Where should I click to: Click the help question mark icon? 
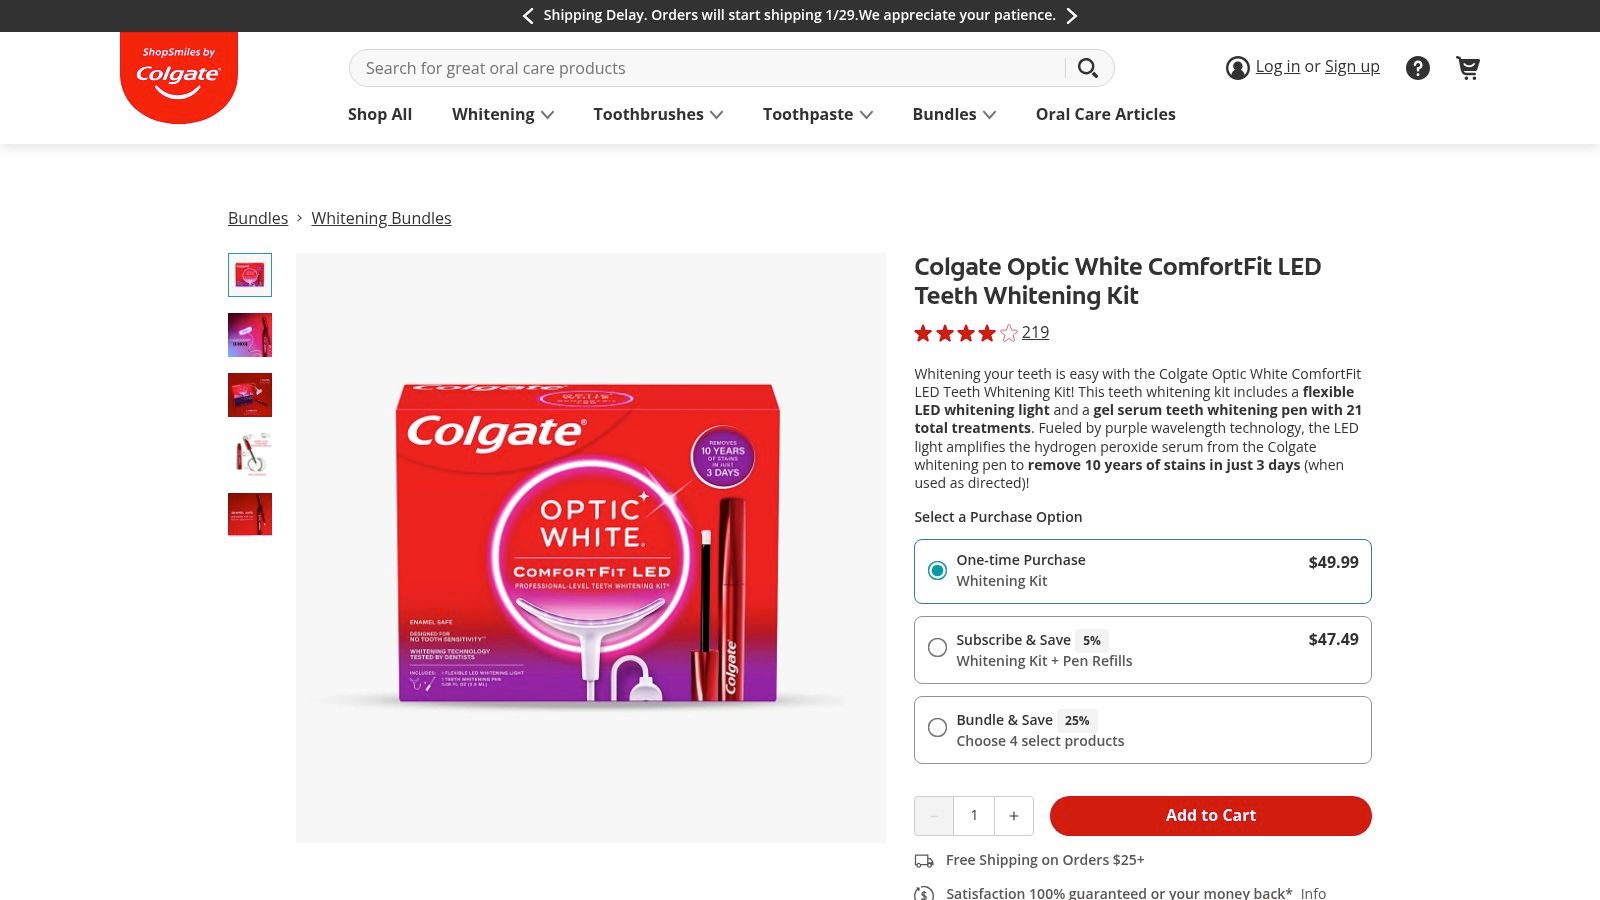(1418, 67)
